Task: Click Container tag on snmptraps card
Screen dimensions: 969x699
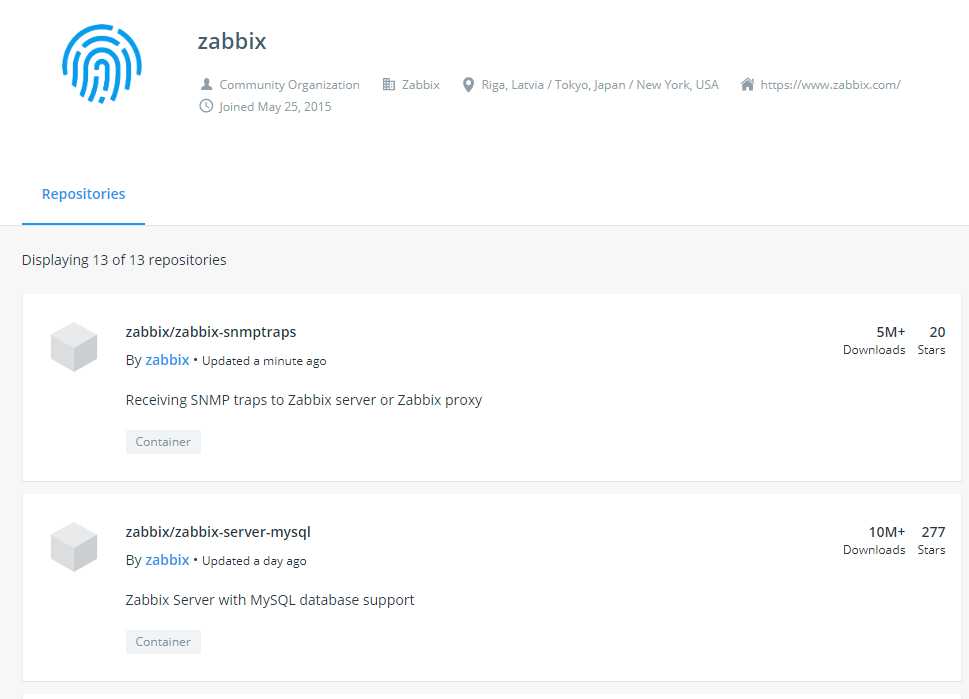Action: pos(163,442)
